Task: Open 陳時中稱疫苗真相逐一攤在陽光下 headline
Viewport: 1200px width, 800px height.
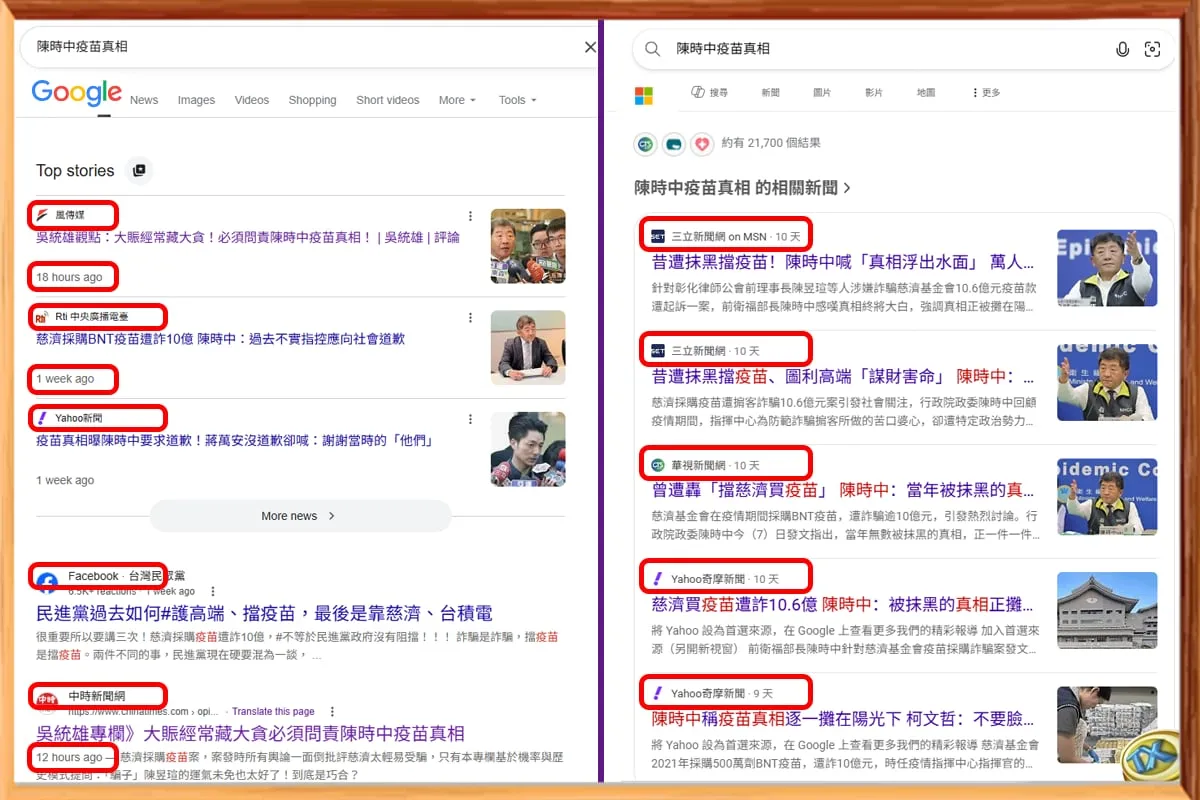Action: click(x=843, y=718)
